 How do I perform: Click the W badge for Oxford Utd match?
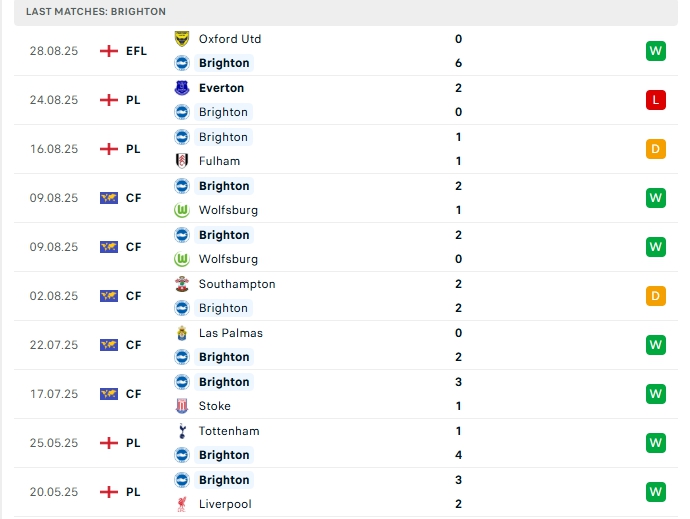(x=656, y=51)
